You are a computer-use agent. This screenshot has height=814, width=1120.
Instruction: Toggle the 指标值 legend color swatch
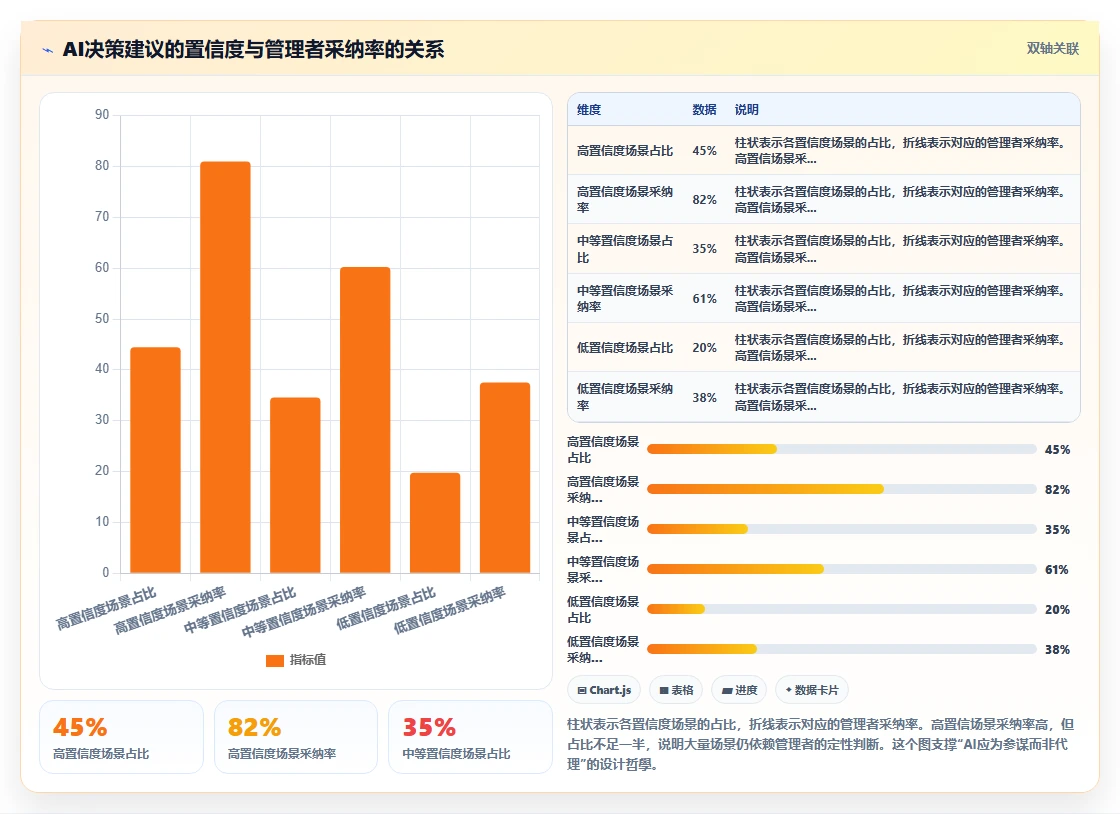pyautogui.click(x=275, y=660)
